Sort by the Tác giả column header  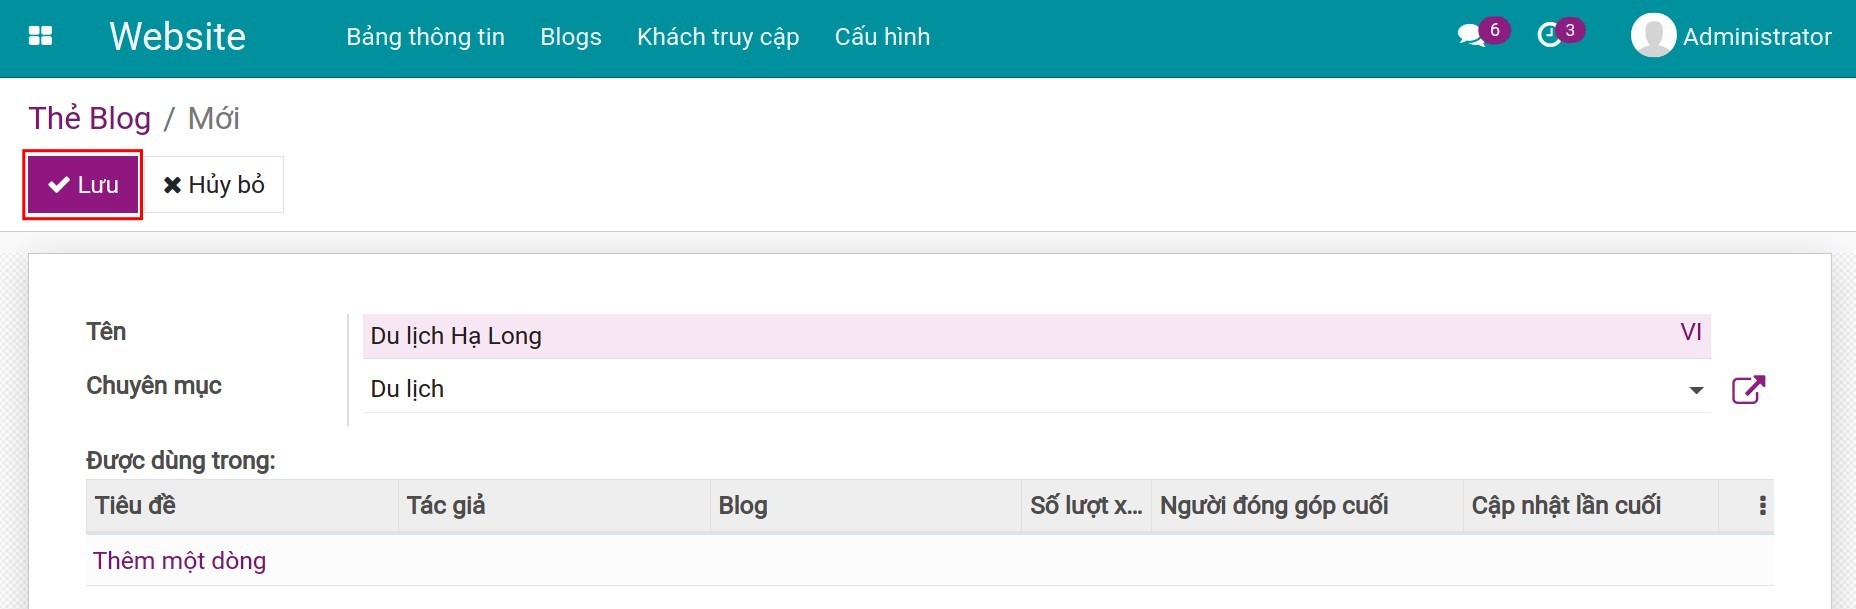(446, 506)
